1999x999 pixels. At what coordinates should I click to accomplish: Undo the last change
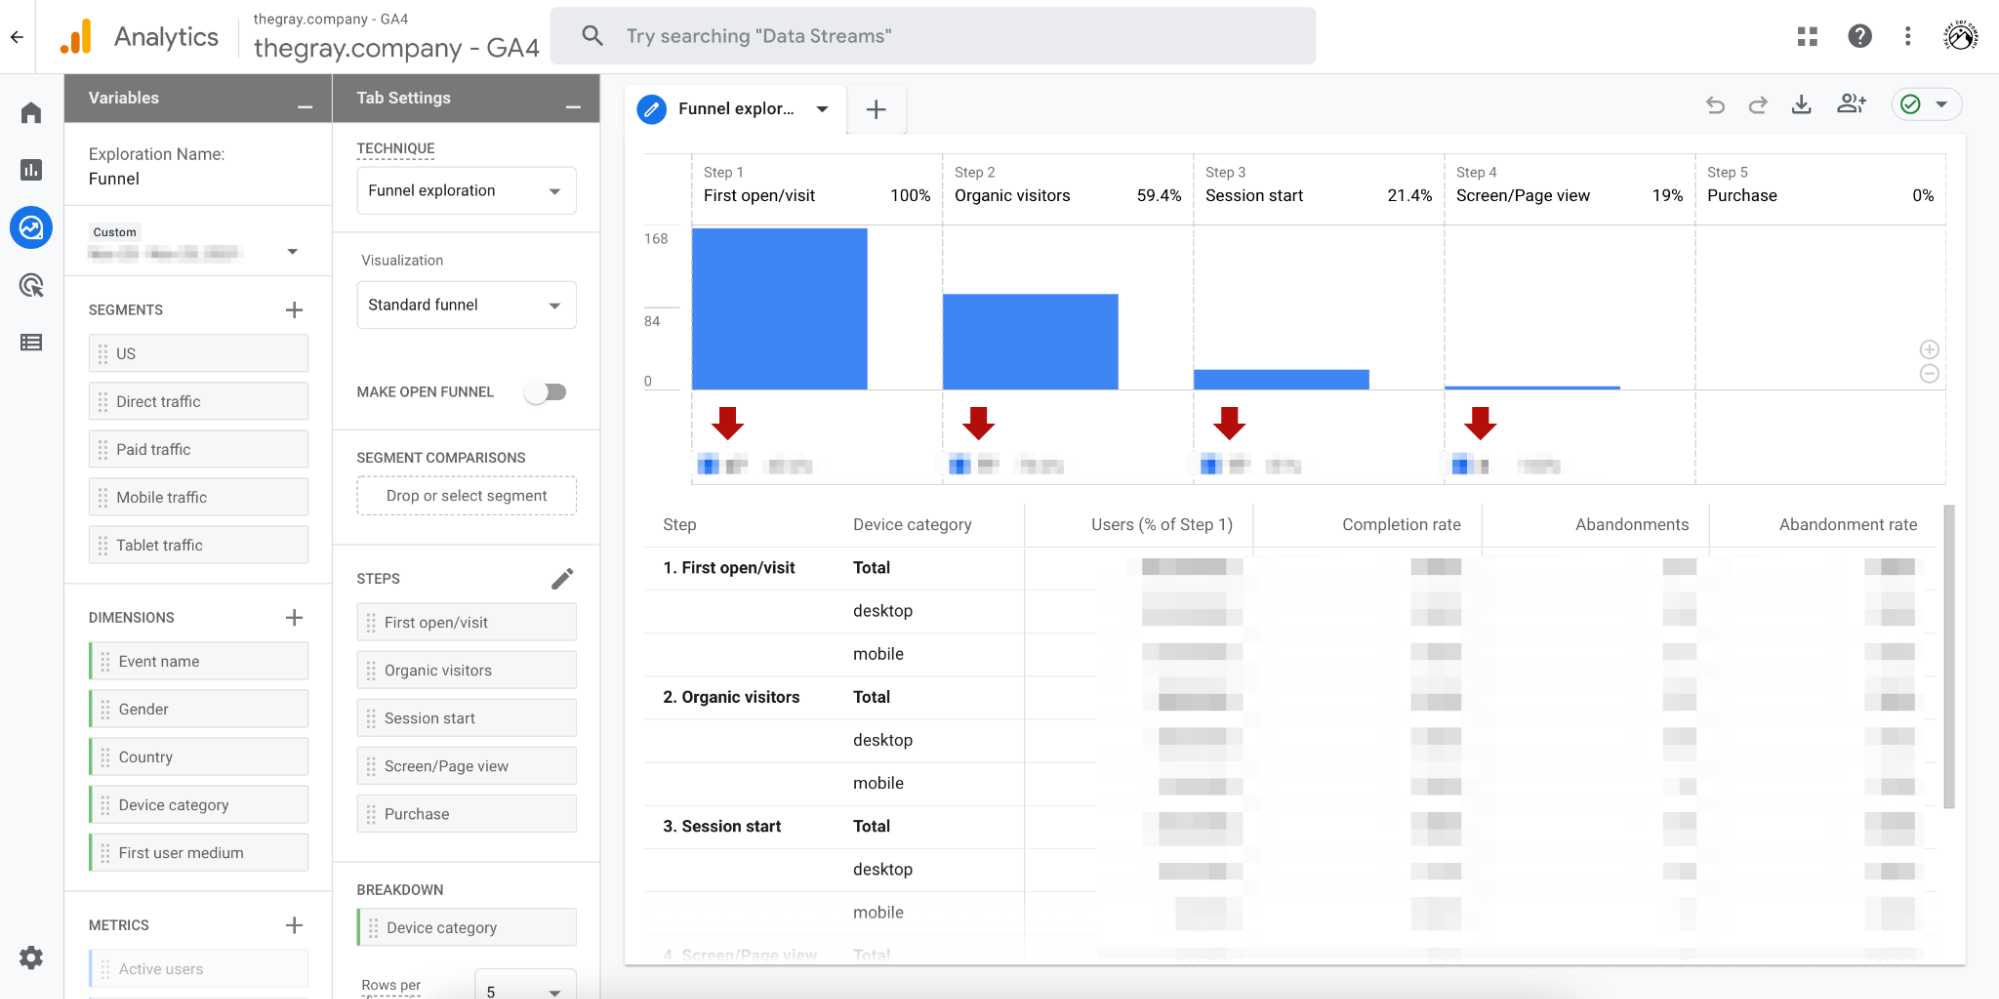[x=1715, y=105]
